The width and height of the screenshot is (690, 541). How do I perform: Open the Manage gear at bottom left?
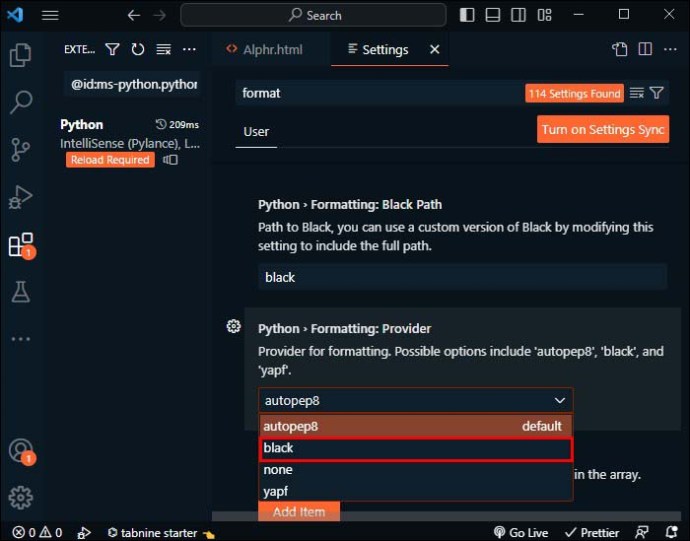tap(20, 497)
